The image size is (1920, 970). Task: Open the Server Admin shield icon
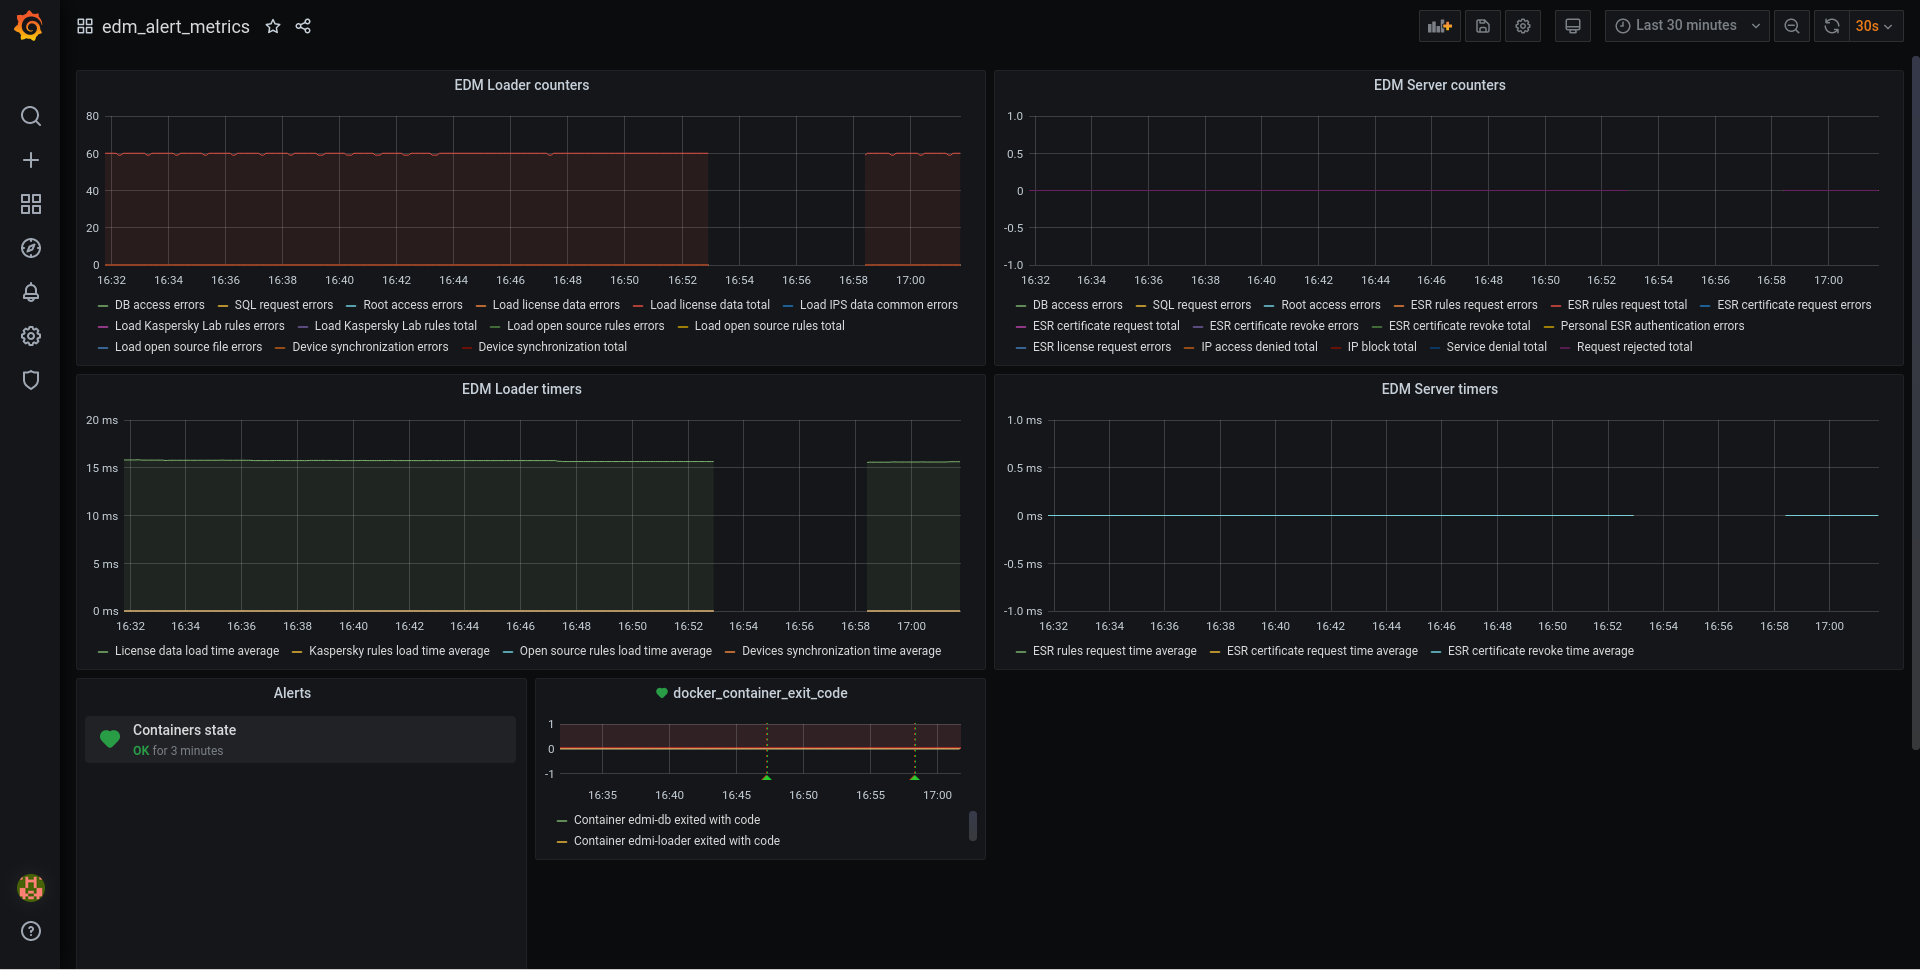click(31, 380)
